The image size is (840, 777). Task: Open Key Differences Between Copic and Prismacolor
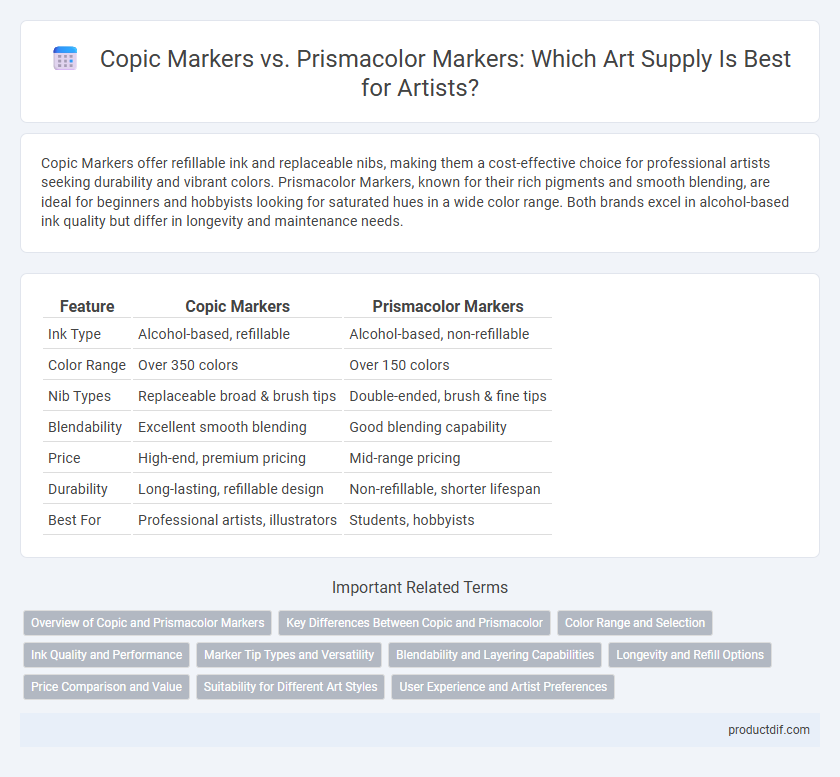tap(414, 623)
